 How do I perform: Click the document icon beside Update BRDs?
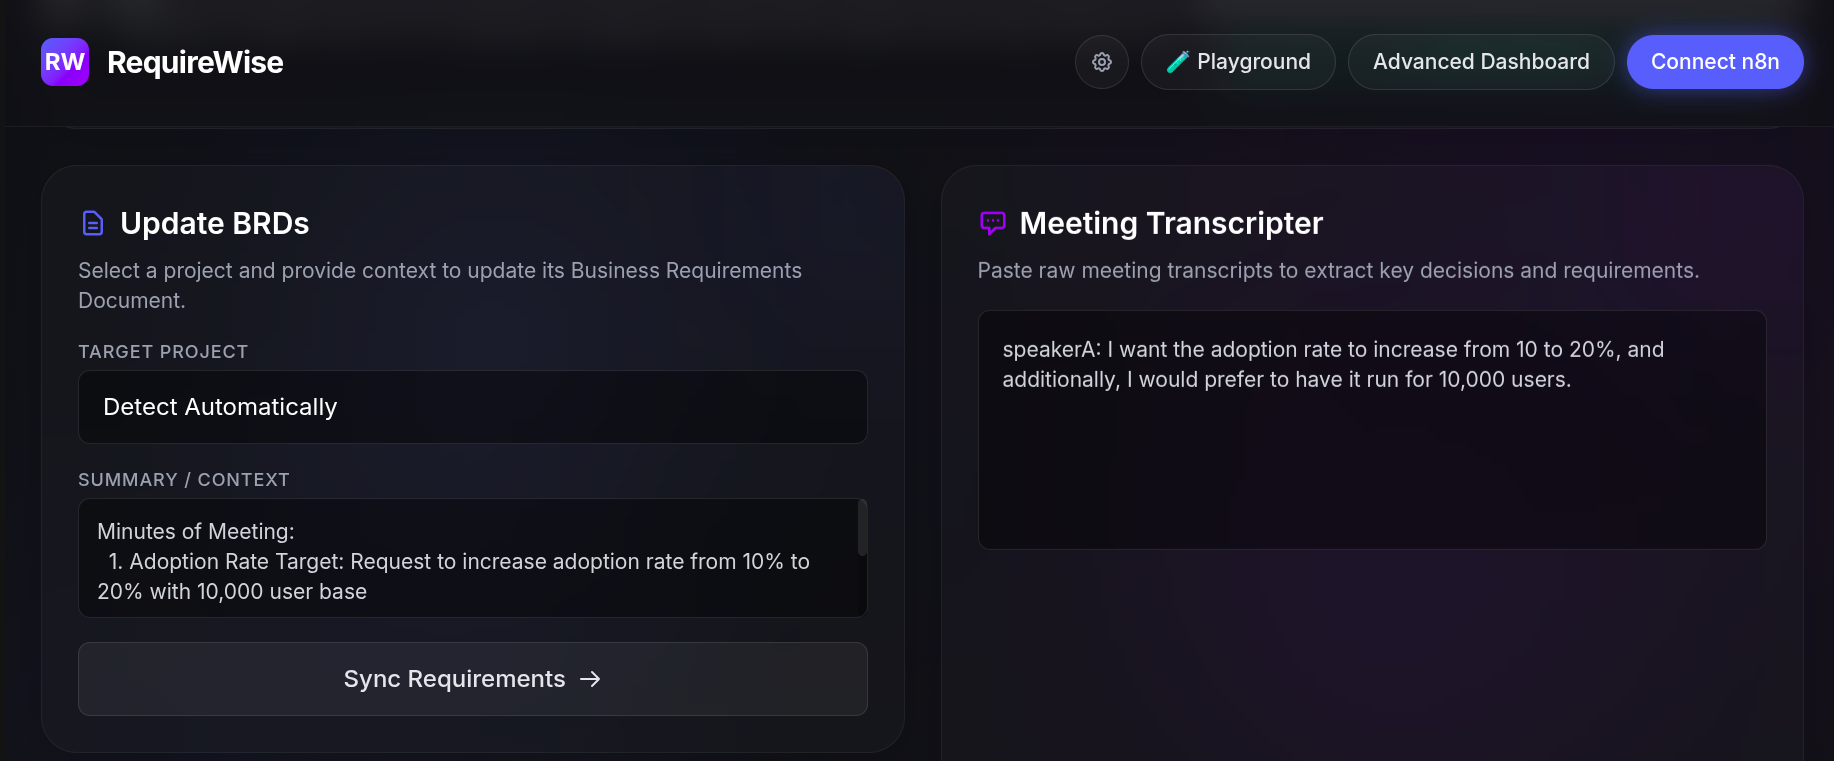coord(92,223)
